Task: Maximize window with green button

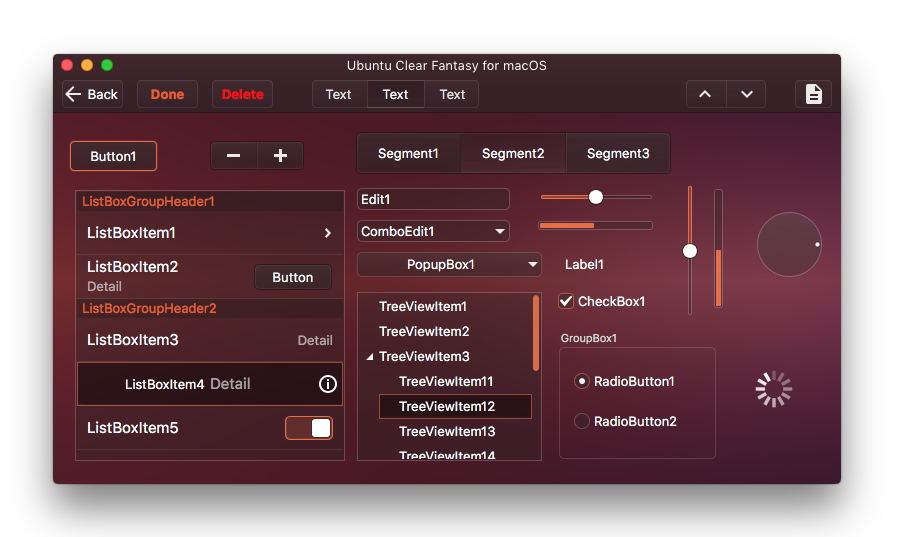Action: point(107,65)
